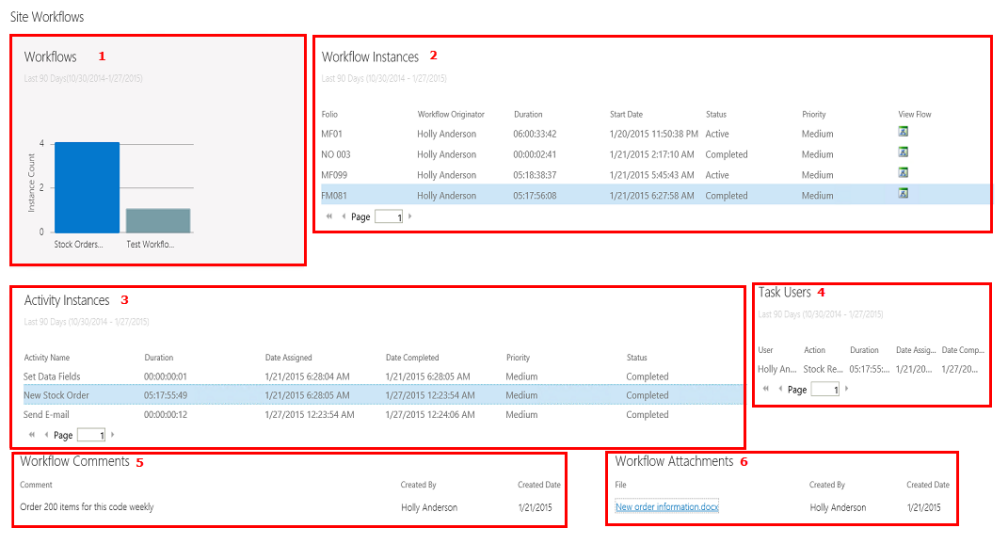
Task: Click the Holly An... task user entry
Action: tap(777, 369)
